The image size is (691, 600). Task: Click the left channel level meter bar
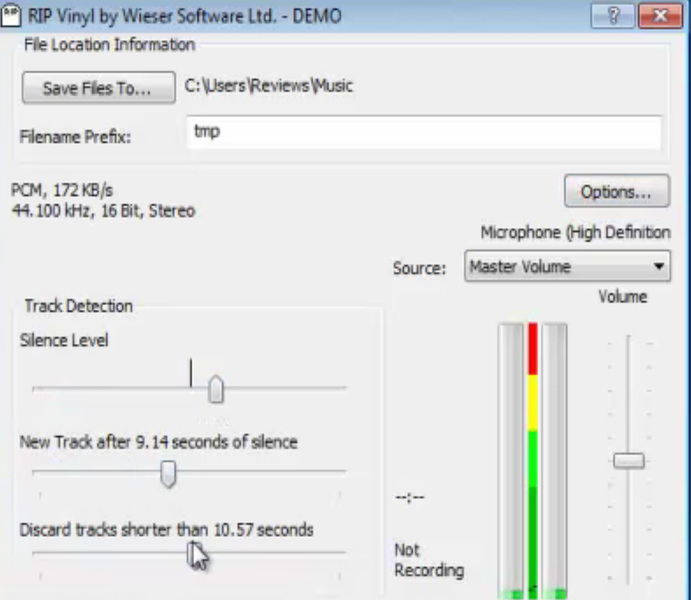tap(511, 460)
